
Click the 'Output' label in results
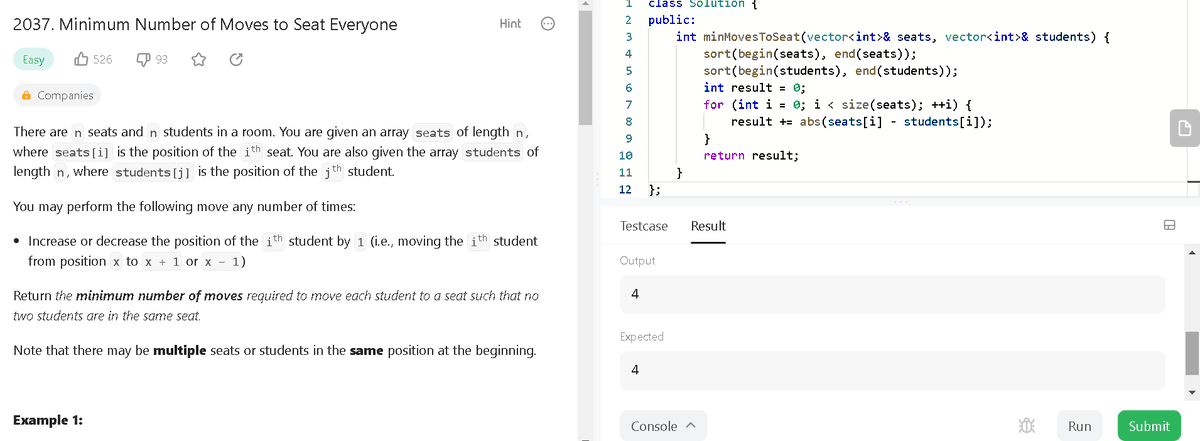[638, 261]
